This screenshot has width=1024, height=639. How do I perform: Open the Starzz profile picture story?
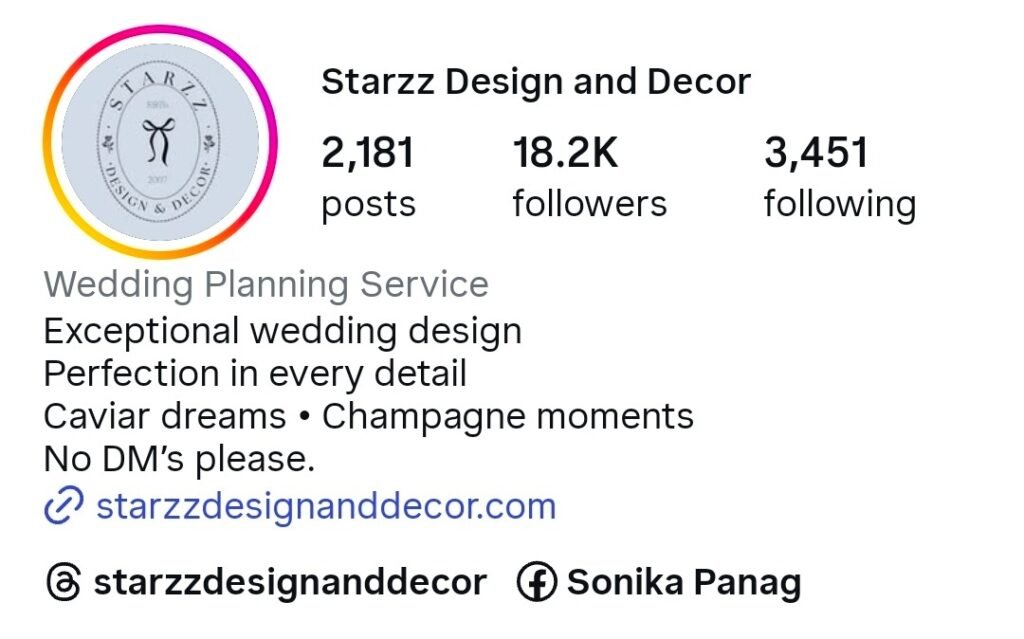tap(160, 142)
